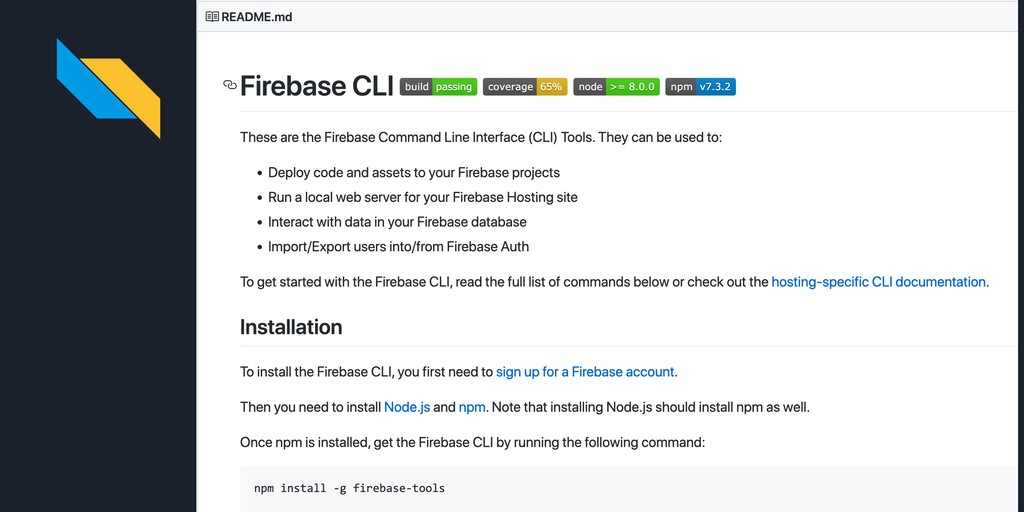
Task: Click the node >= 8.0.0 badge
Action: (x=616, y=87)
